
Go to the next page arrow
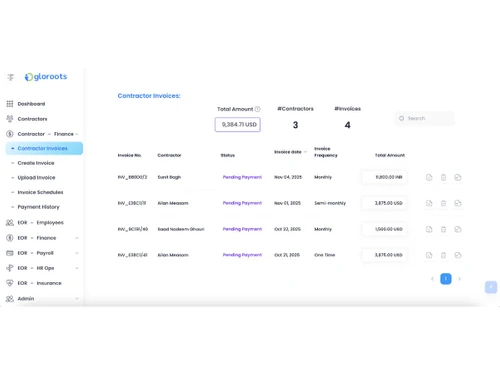click(459, 279)
